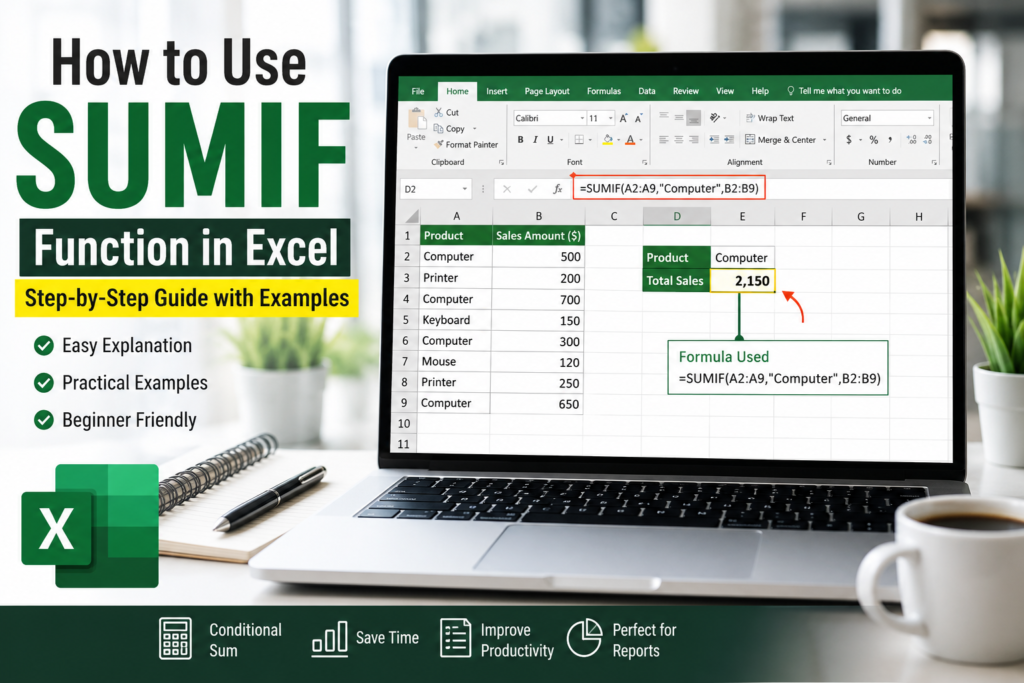Image resolution: width=1024 pixels, height=683 pixels.
Task: Toggle Align Left in Alignment group
Action: [x=664, y=139]
